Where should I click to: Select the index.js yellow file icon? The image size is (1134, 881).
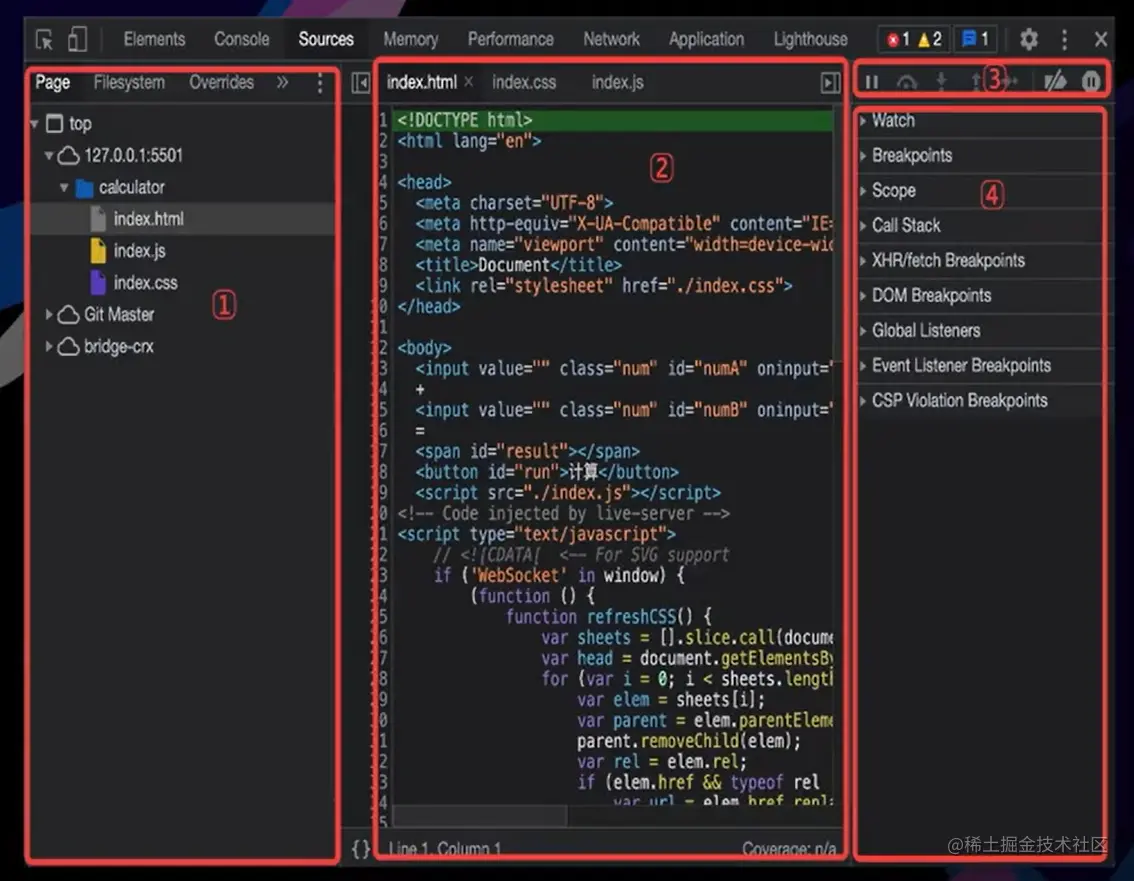click(x=98, y=250)
